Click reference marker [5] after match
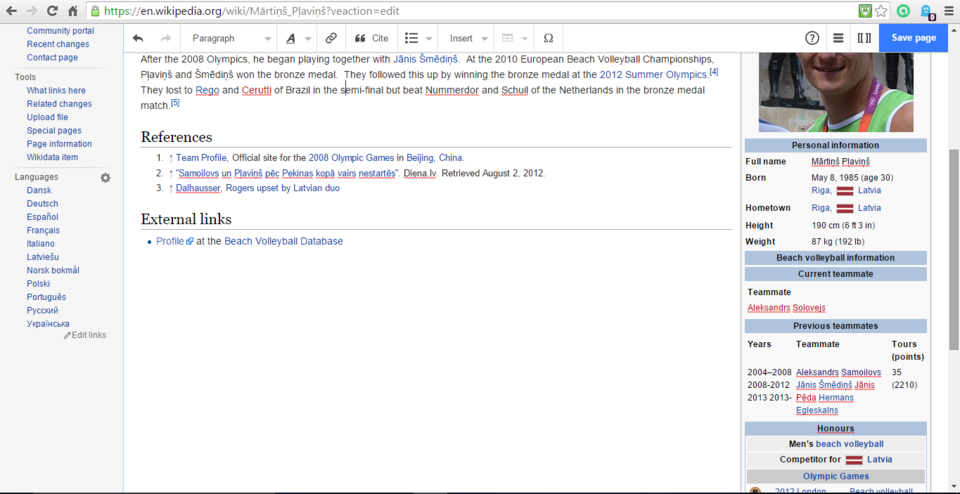Image resolution: width=960 pixels, height=494 pixels. click(x=175, y=103)
